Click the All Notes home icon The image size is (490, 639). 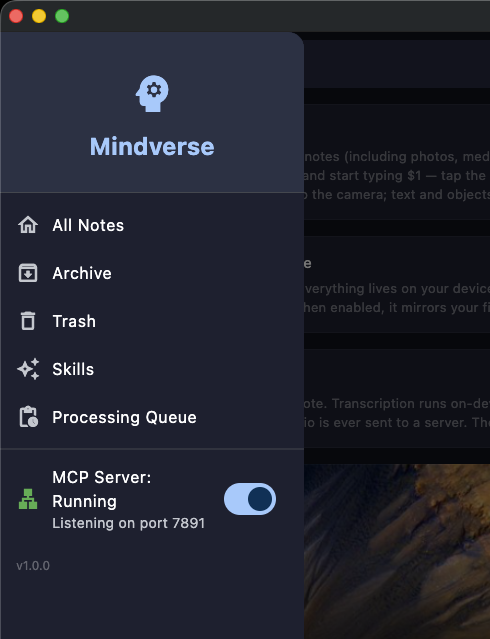pyautogui.click(x=28, y=225)
